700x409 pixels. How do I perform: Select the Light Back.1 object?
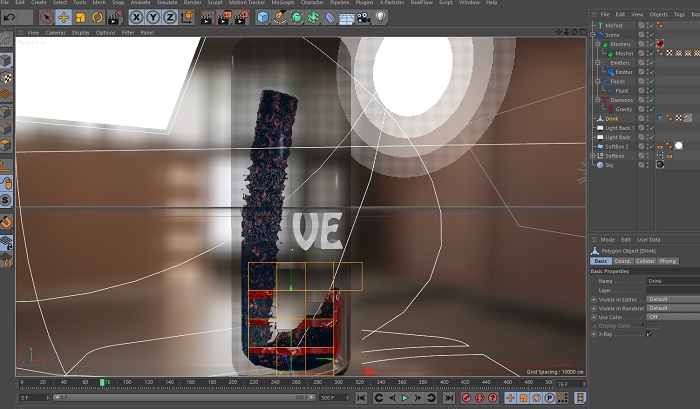coord(620,128)
